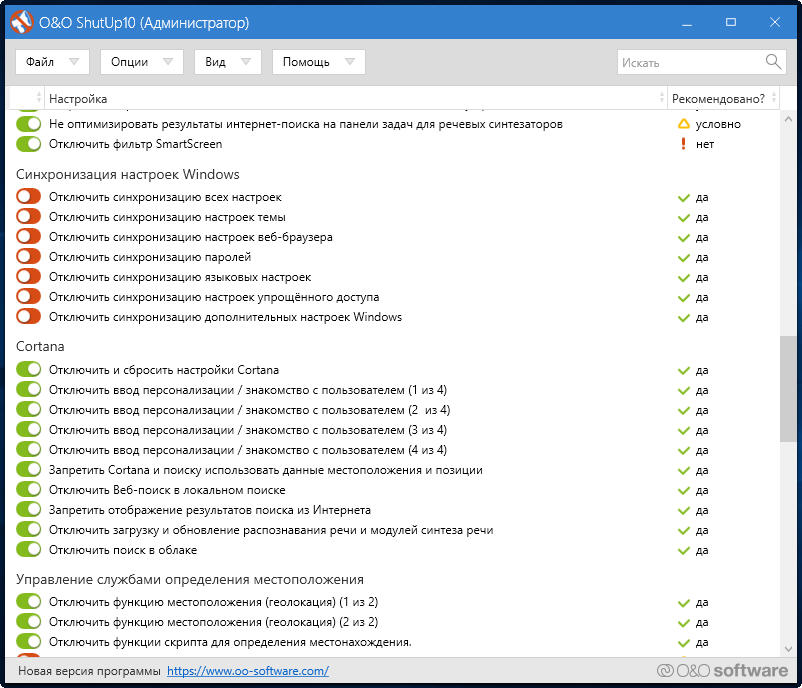The height and width of the screenshot is (688, 802).
Task: Enable 'Отключить синхронизацию языковых настроек' toggle
Action: coord(28,276)
